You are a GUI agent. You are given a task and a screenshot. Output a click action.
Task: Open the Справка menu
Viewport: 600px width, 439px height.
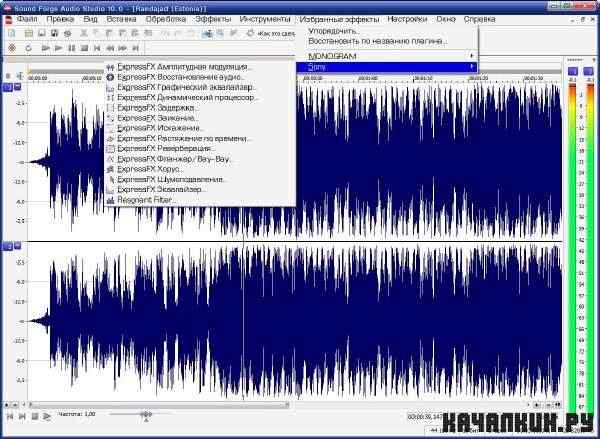pyautogui.click(x=479, y=19)
